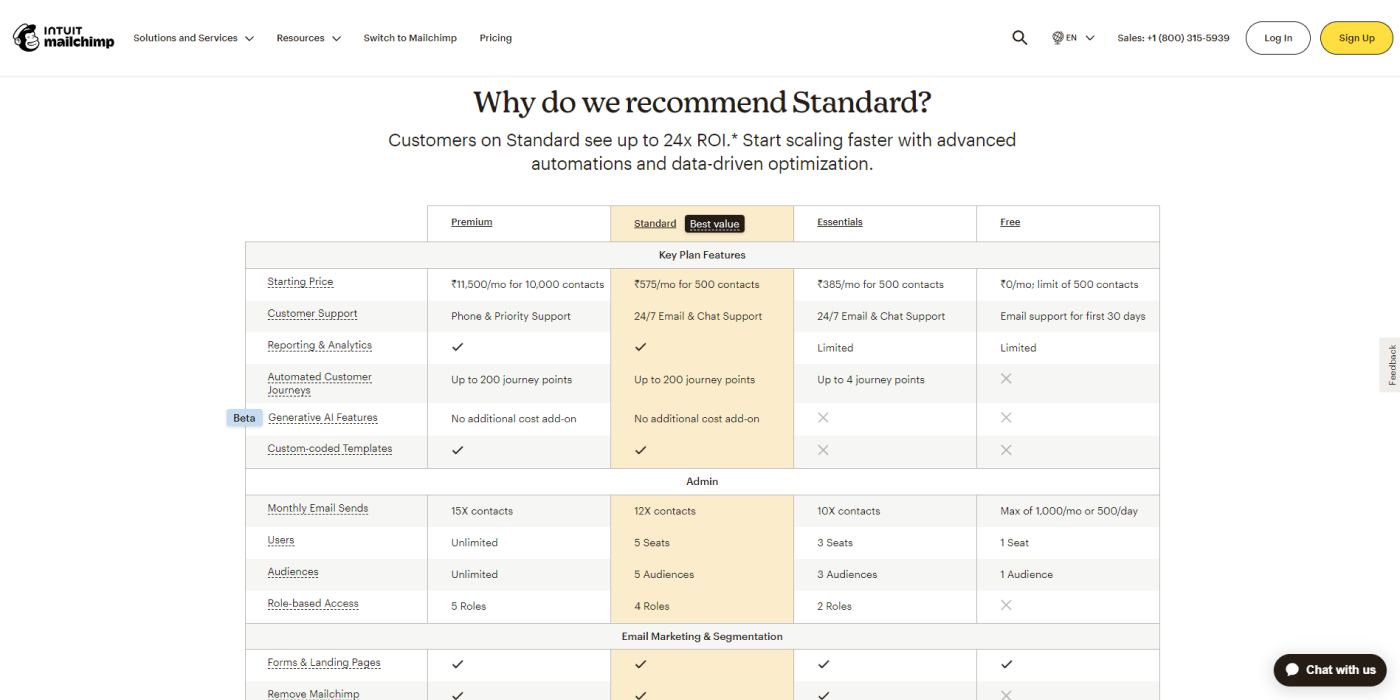Click the Reporting & Analytics feature label

click(319, 346)
